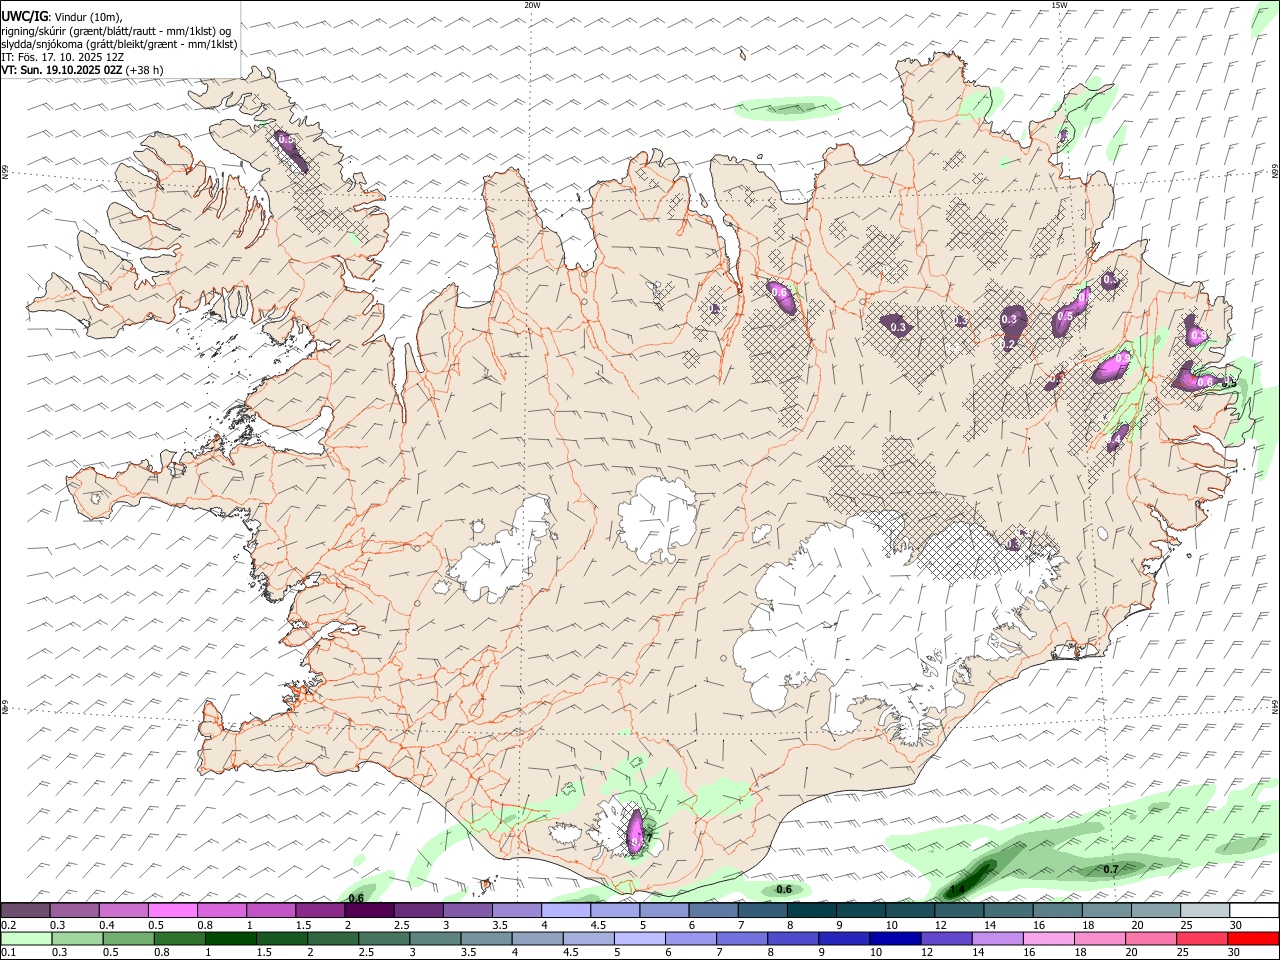
Task: Click the 20W longitude label
Action: point(532,5)
